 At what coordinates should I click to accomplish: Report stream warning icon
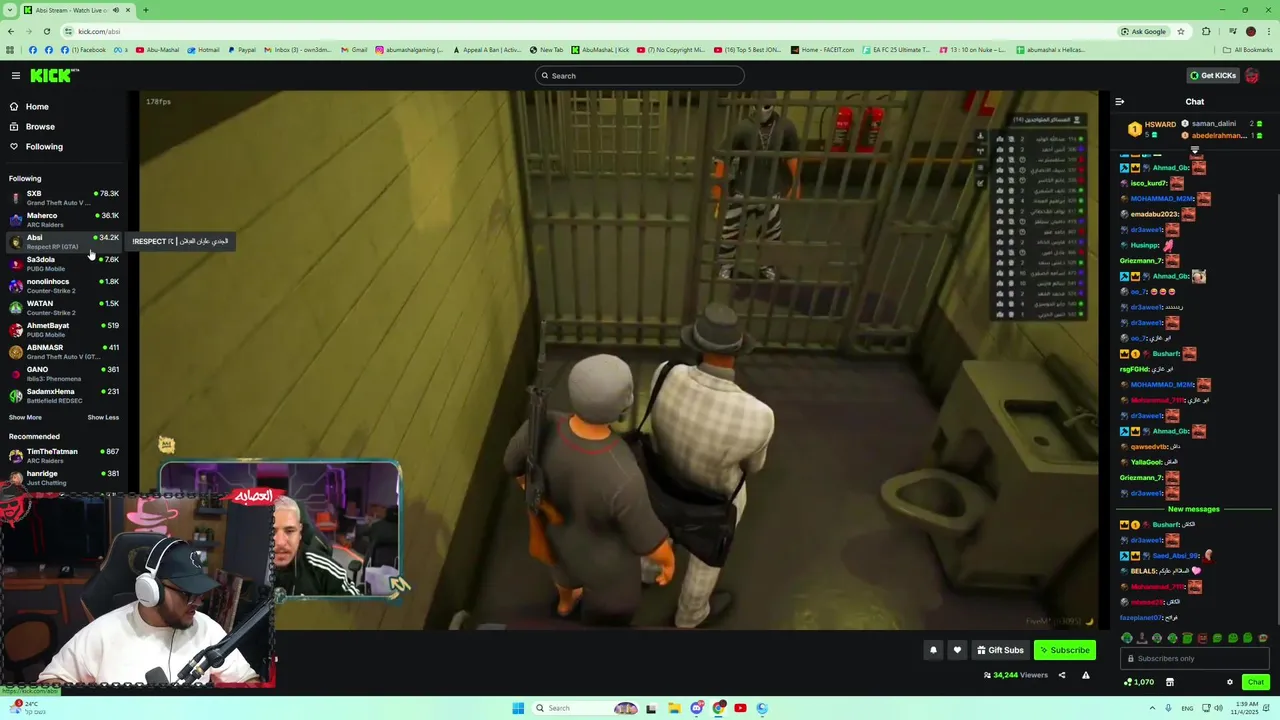(x=1085, y=675)
